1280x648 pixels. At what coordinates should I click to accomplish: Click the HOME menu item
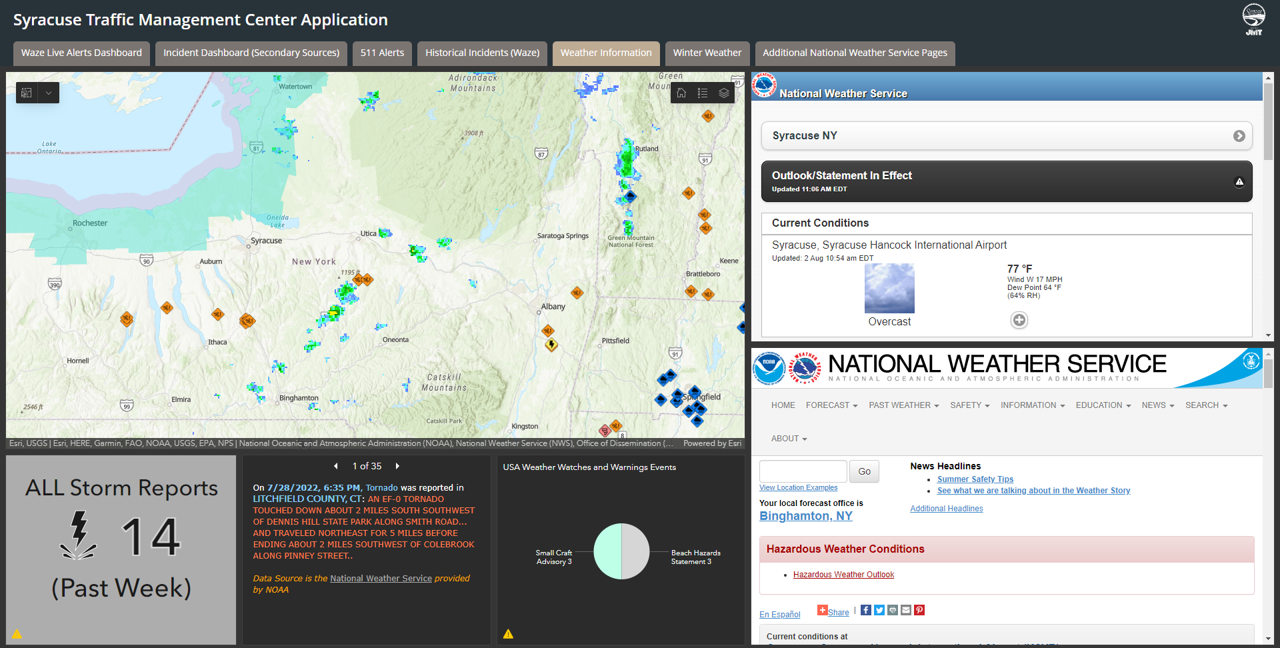[783, 405]
